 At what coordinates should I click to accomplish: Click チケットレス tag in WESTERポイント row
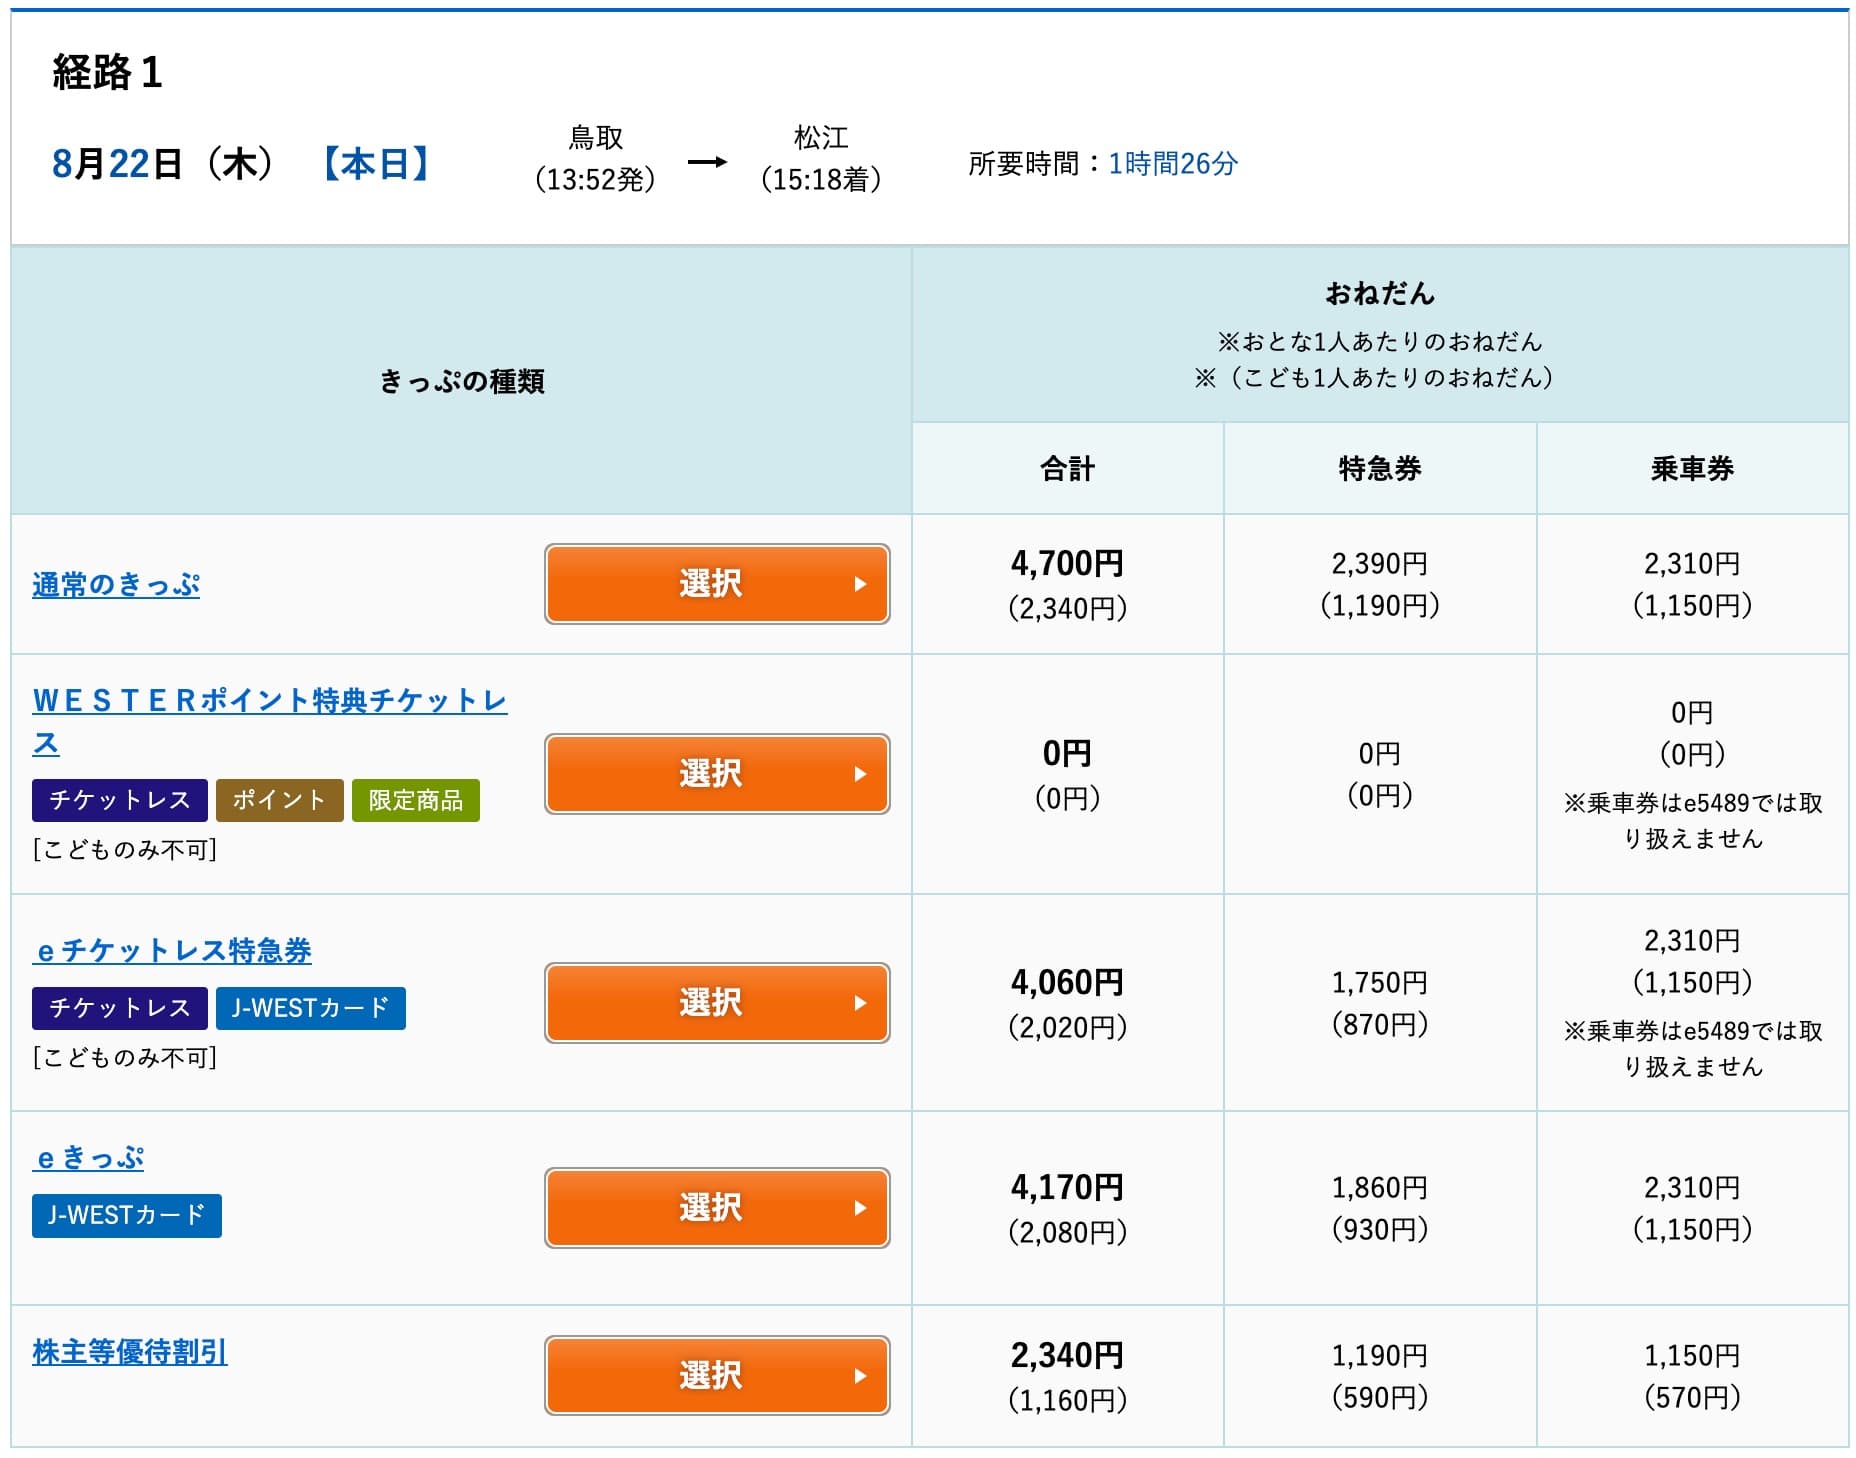pyautogui.click(x=120, y=800)
